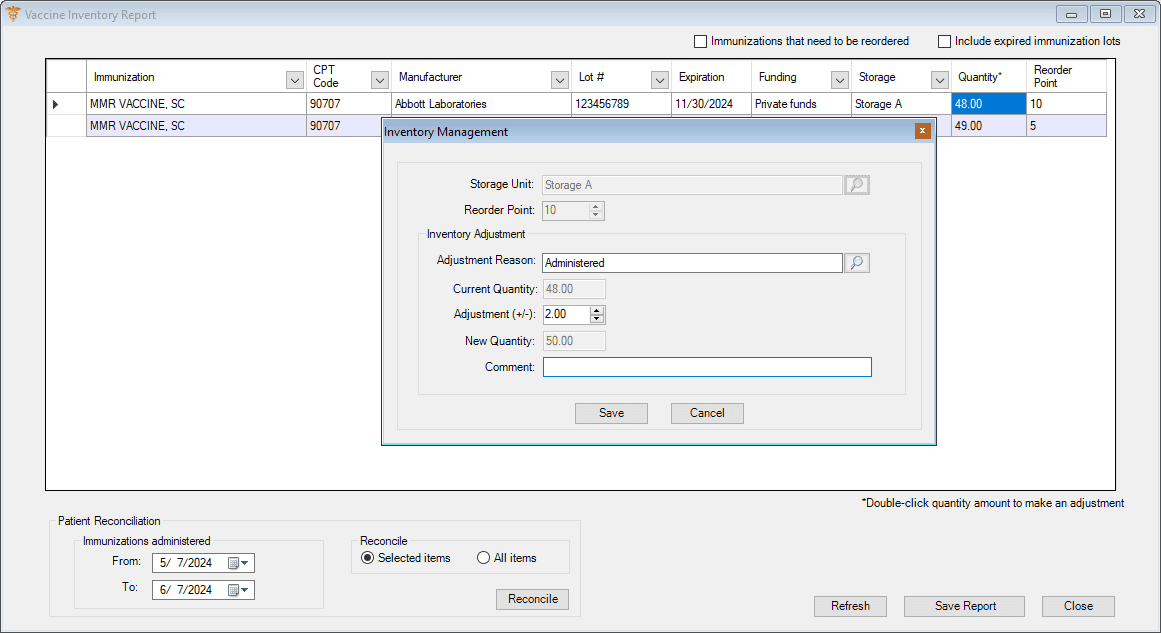The width and height of the screenshot is (1161, 633).
Task: Close the Inventory Management dialog with X
Action: click(922, 131)
